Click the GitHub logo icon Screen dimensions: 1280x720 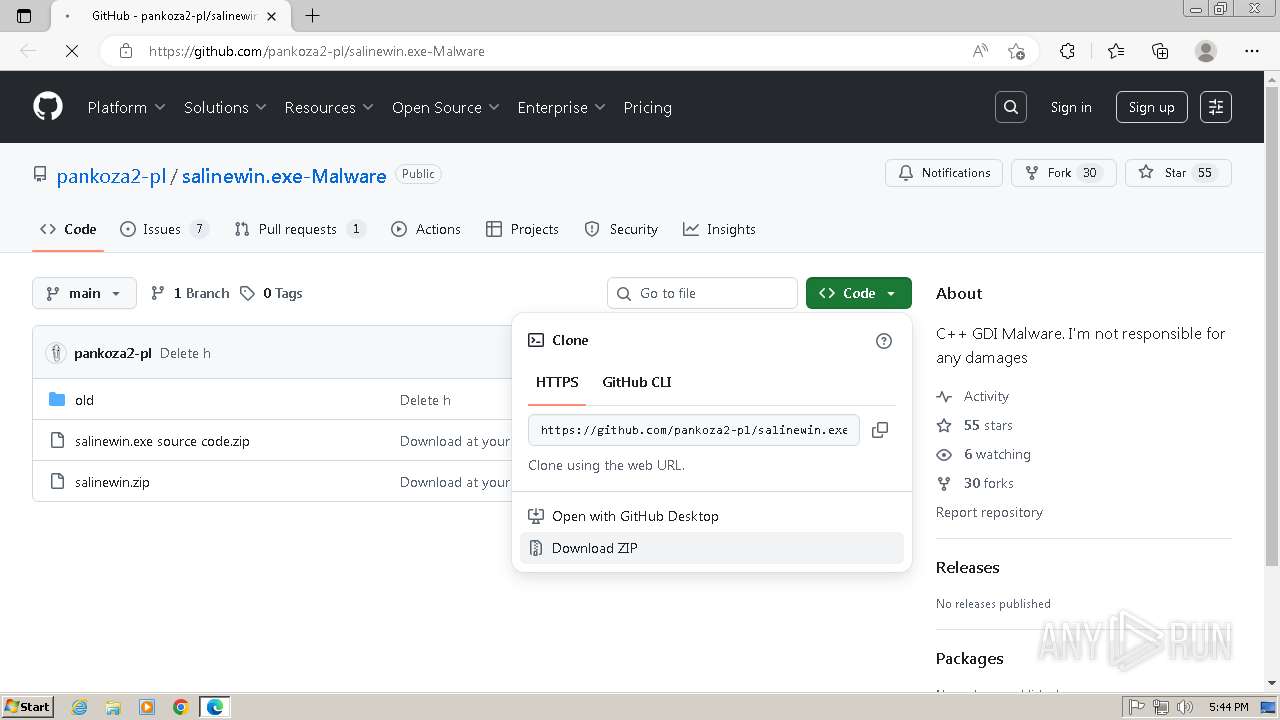pos(48,107)
